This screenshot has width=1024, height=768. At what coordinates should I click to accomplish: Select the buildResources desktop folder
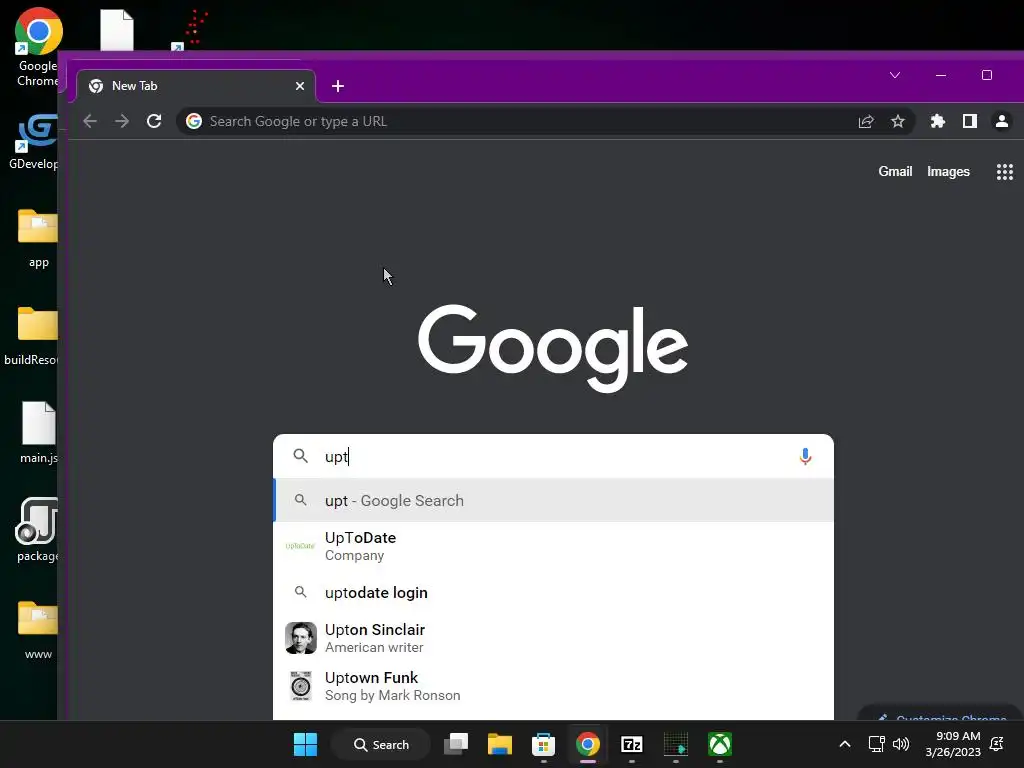[33, 336]
